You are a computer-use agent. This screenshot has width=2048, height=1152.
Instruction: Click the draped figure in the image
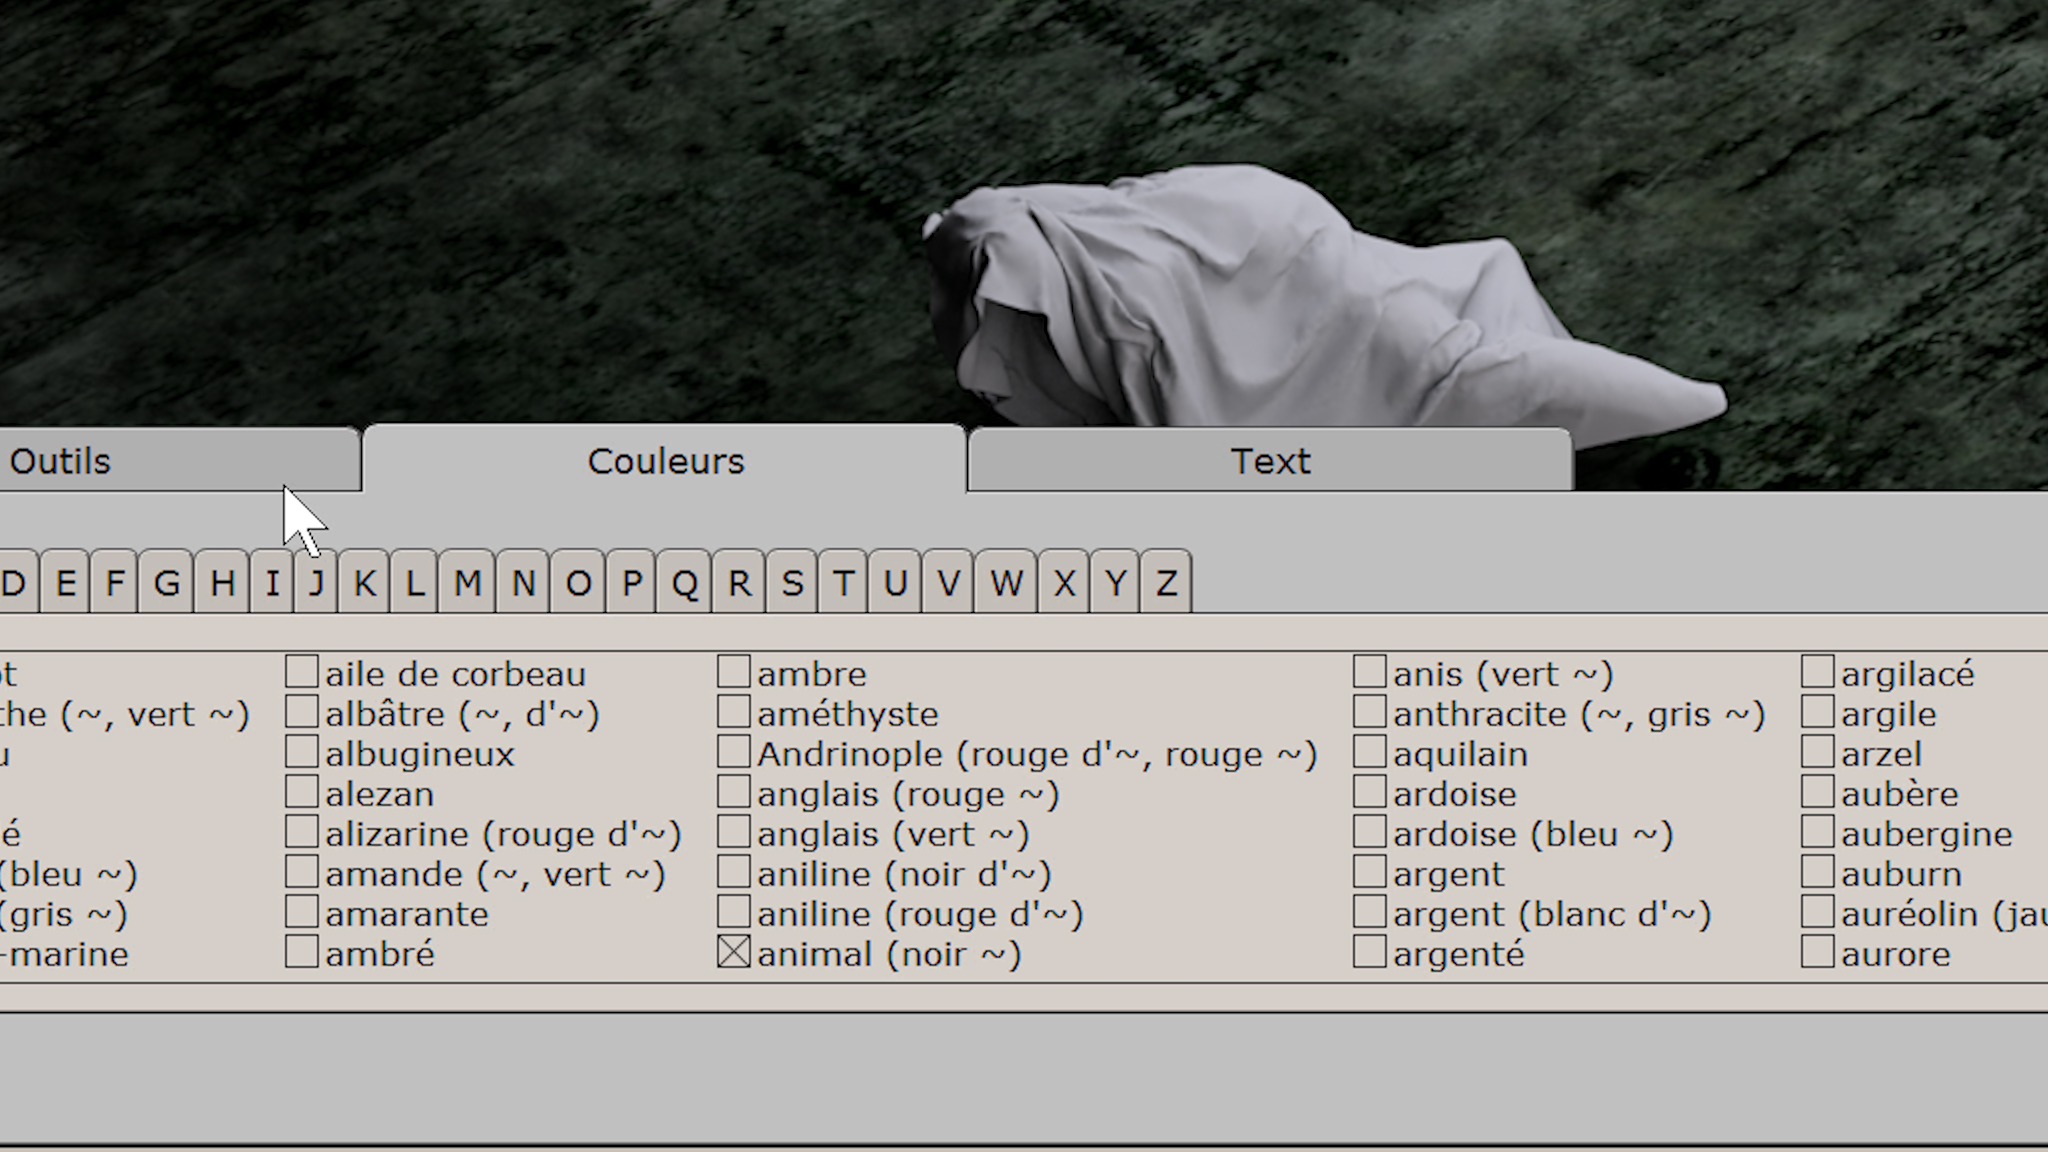(x=1250, y=300)
